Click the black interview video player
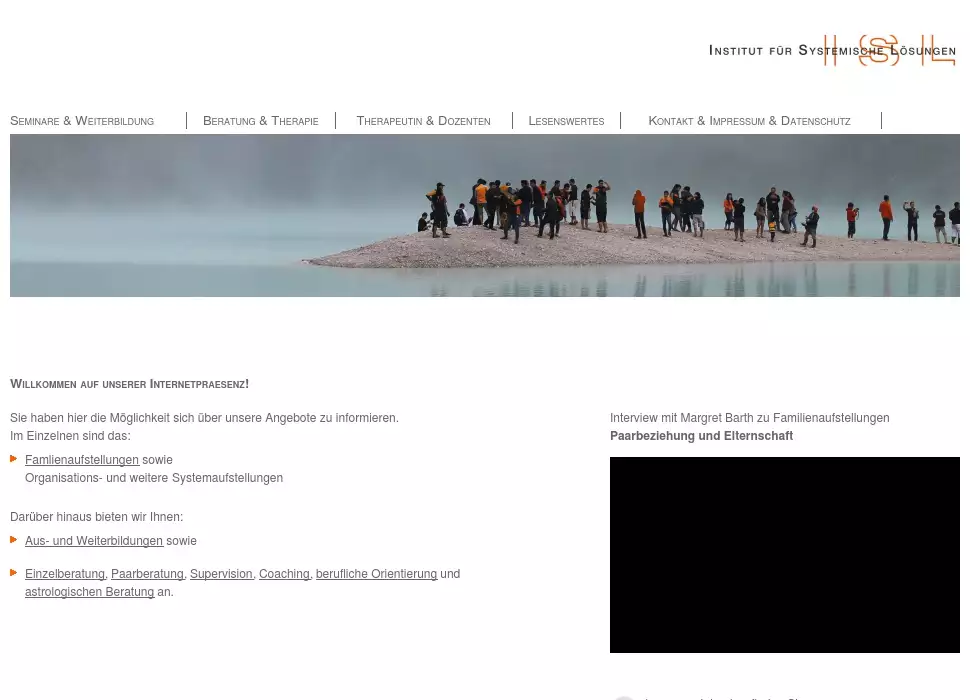The width and height of the screenshot is (970, 700). pos(785,554)
